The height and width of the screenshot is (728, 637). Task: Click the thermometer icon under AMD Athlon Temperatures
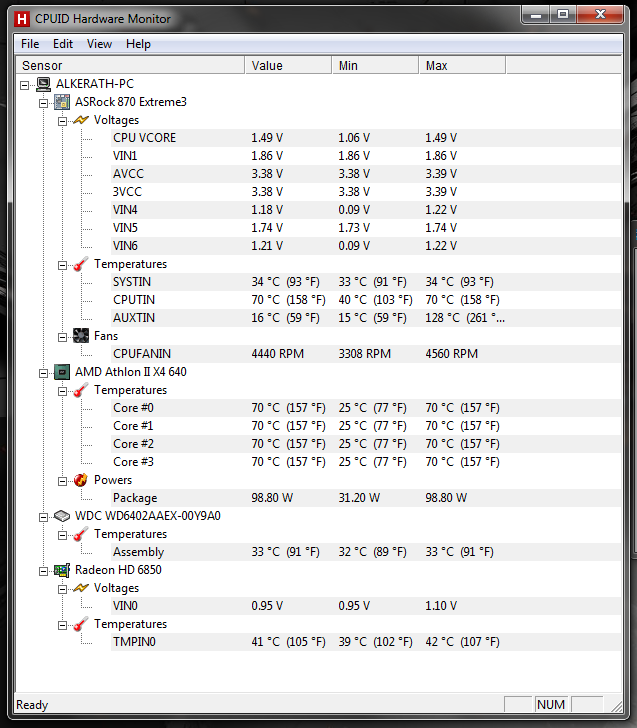coord(81,390)
